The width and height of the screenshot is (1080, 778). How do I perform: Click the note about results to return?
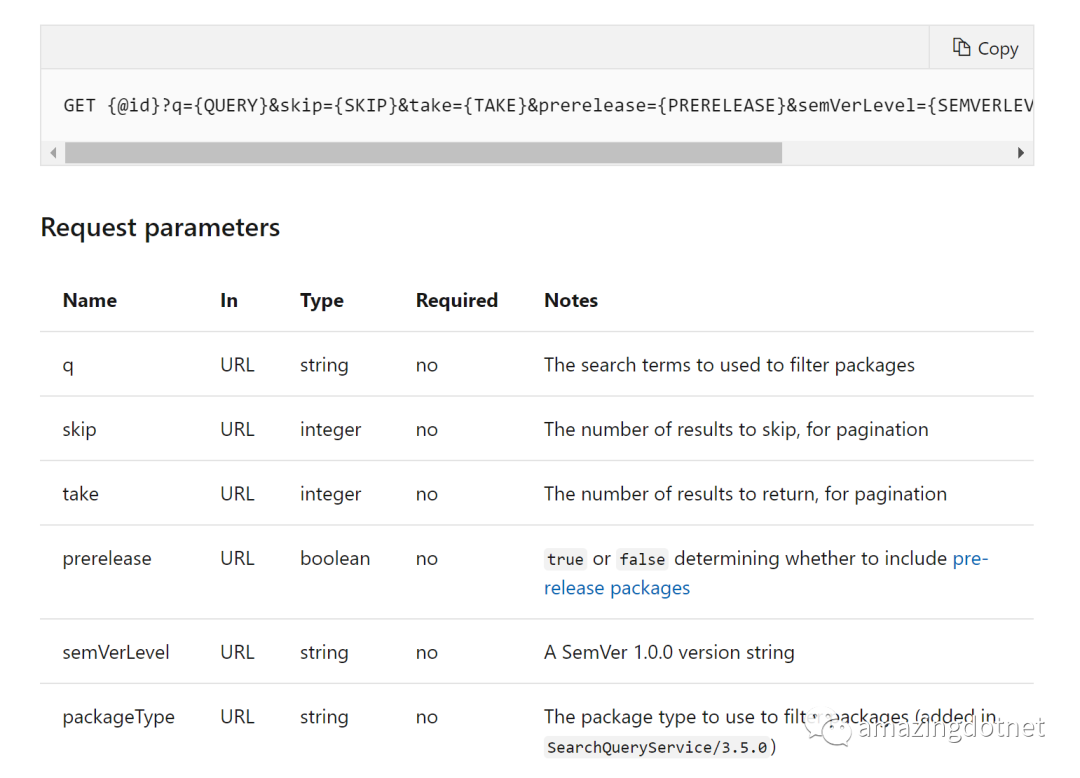(x=745, y=494)
